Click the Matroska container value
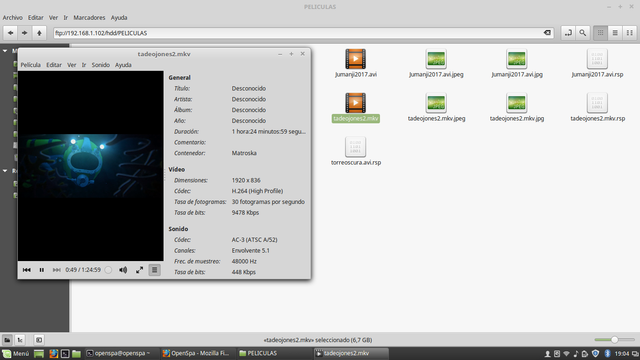This screenshot has height=360, width=640. pos(244,153)
